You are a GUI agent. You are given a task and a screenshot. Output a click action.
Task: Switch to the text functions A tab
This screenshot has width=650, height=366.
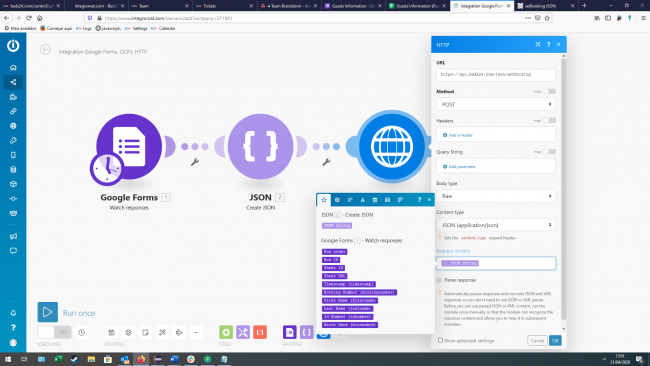362,200
